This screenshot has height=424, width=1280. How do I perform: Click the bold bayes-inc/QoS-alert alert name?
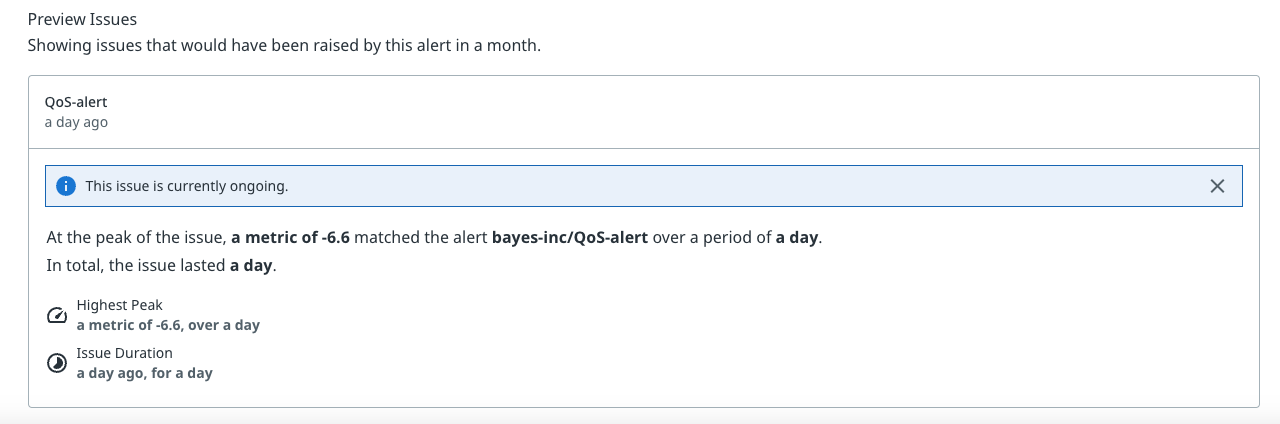tap(570, 238)
